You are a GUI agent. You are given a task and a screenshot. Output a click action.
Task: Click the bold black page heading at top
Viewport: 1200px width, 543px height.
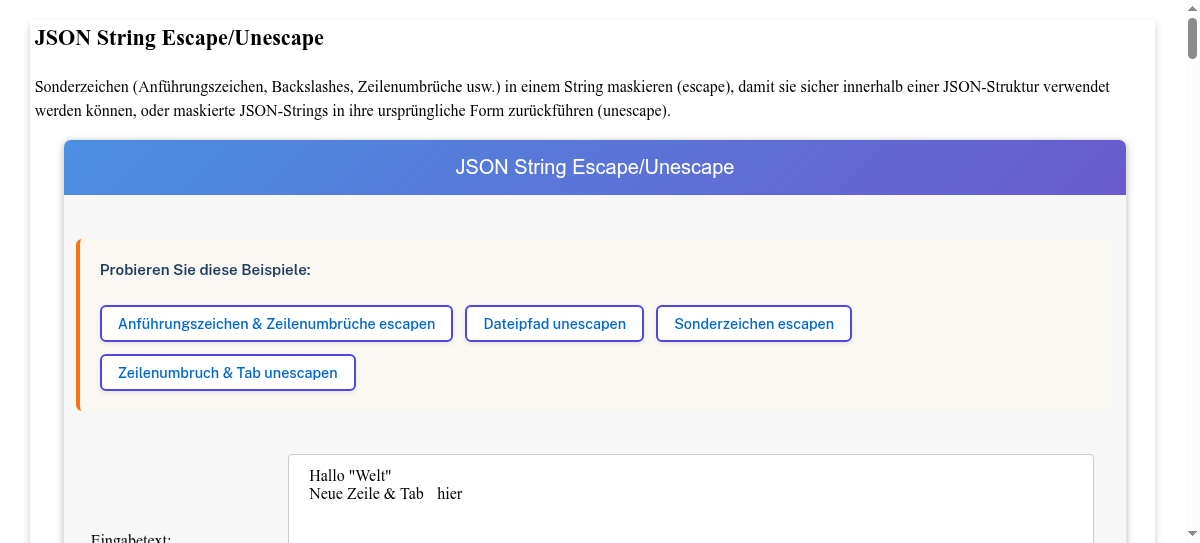click(179, 39)
